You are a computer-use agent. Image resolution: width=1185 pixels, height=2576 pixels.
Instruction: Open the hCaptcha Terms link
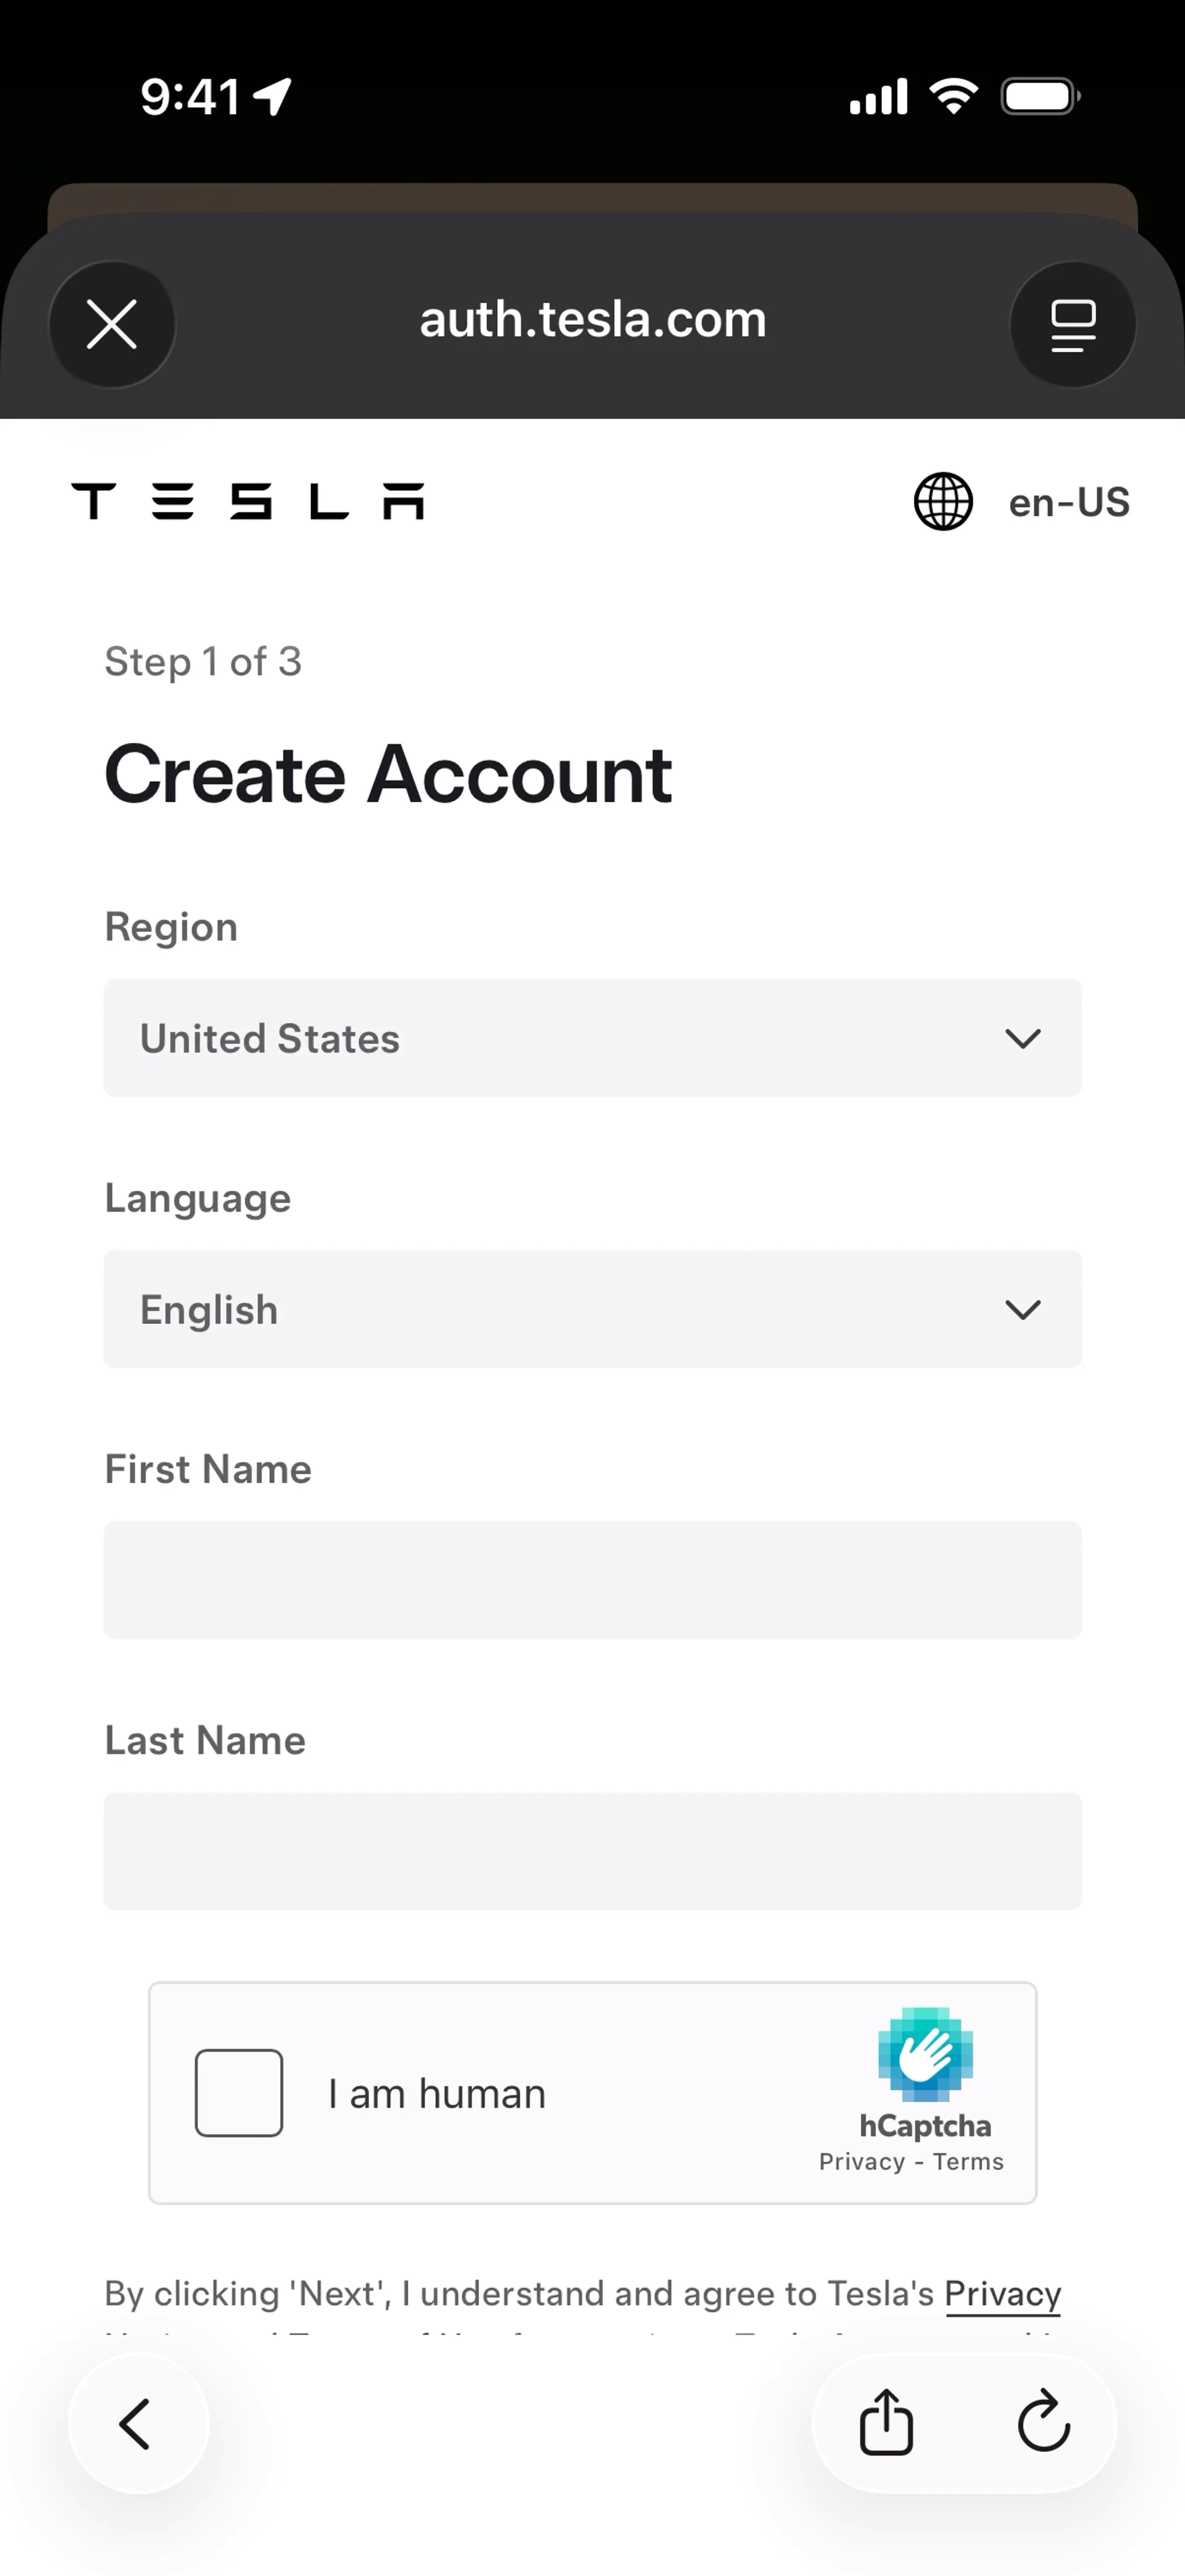tap(968, 2162)
